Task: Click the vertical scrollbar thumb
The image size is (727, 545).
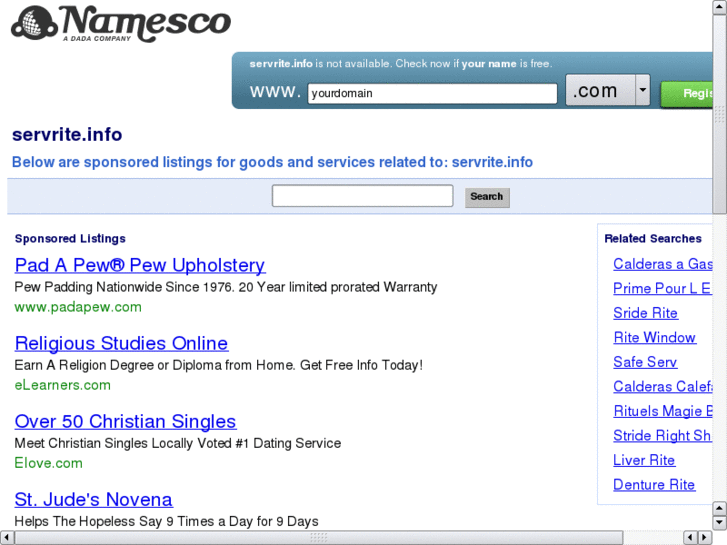Action: click(x=720, y=113)
